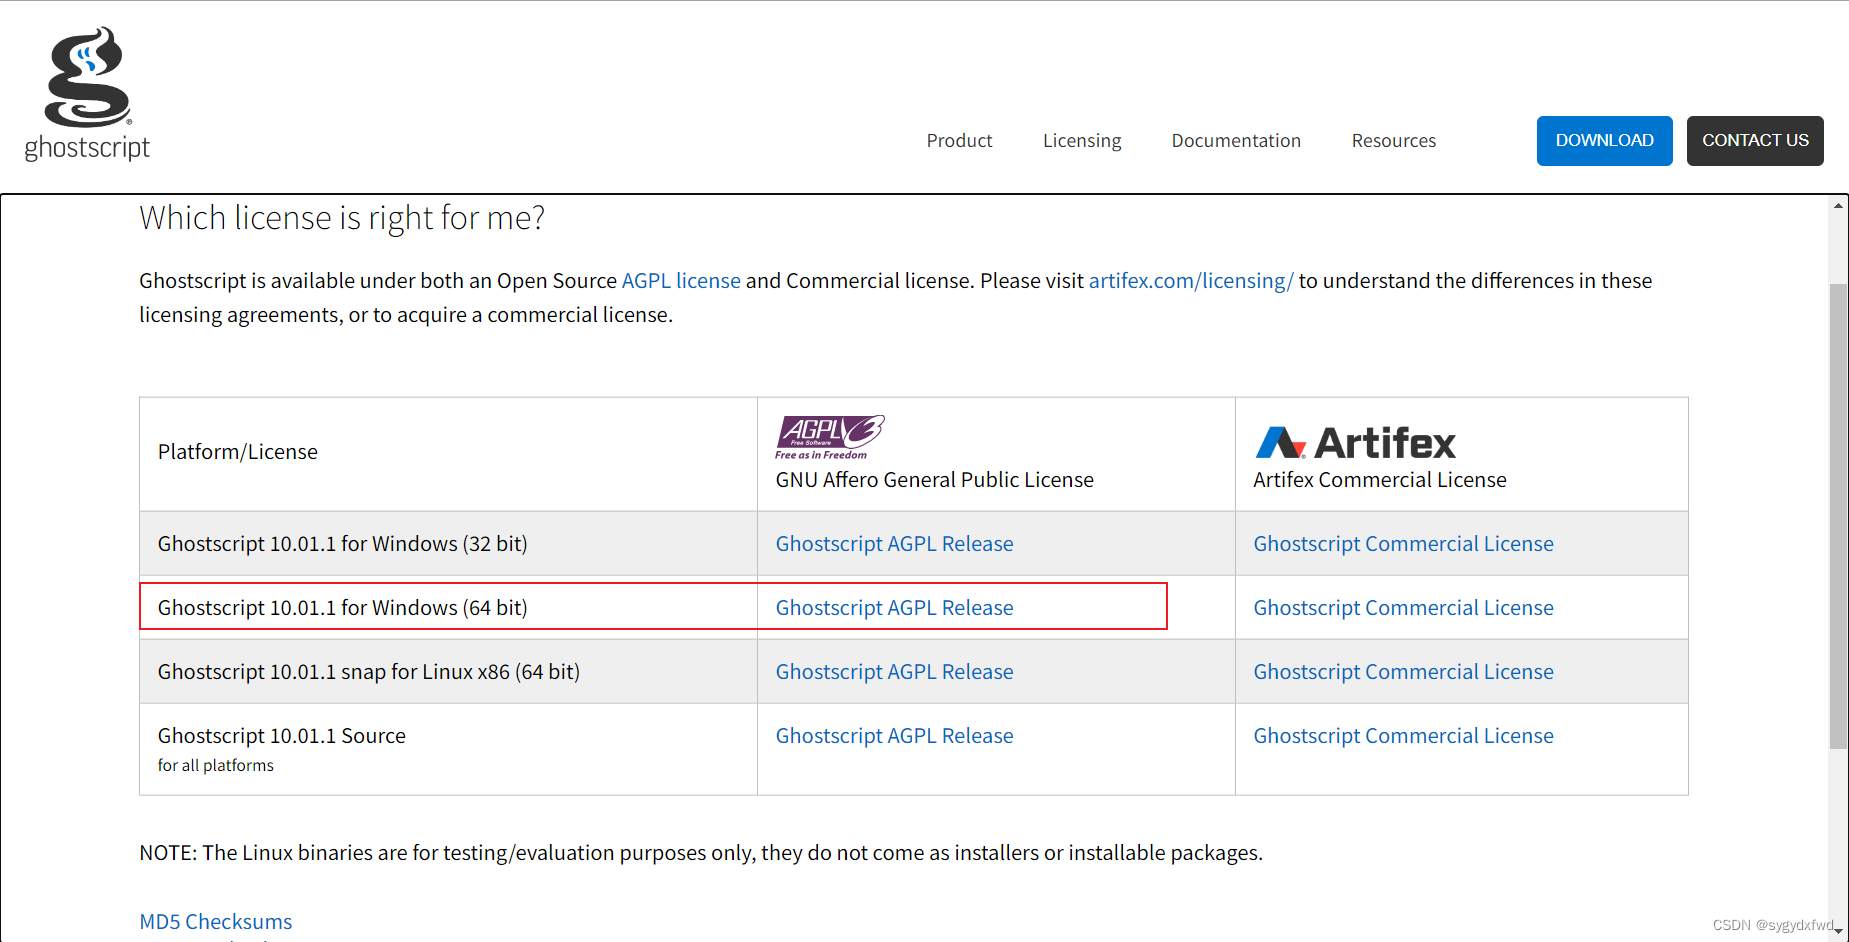Click scrollbar up arrow
Image resolution: width=1849 pixels, height=942 pixels.
tap(1838, 206)
